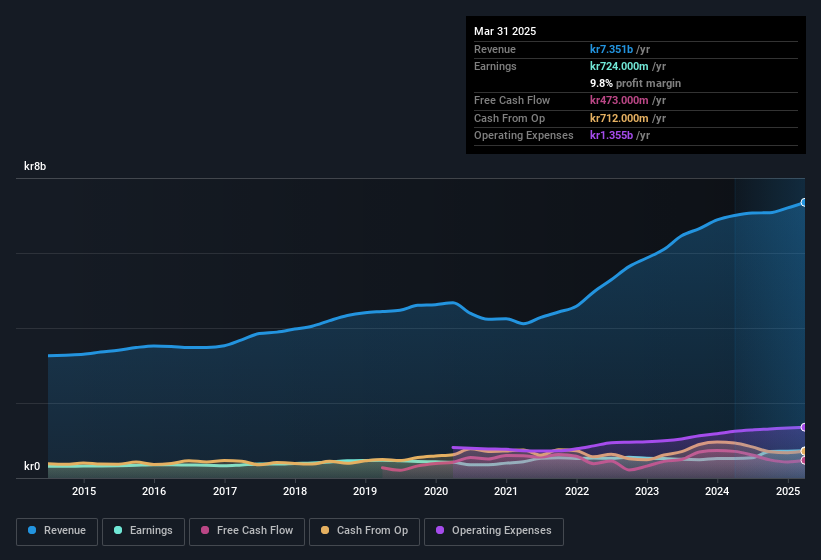The height and width of the screenshot is (560, 821).
Task: Click the 9.8% profit margin text
Action: [635, 83]
